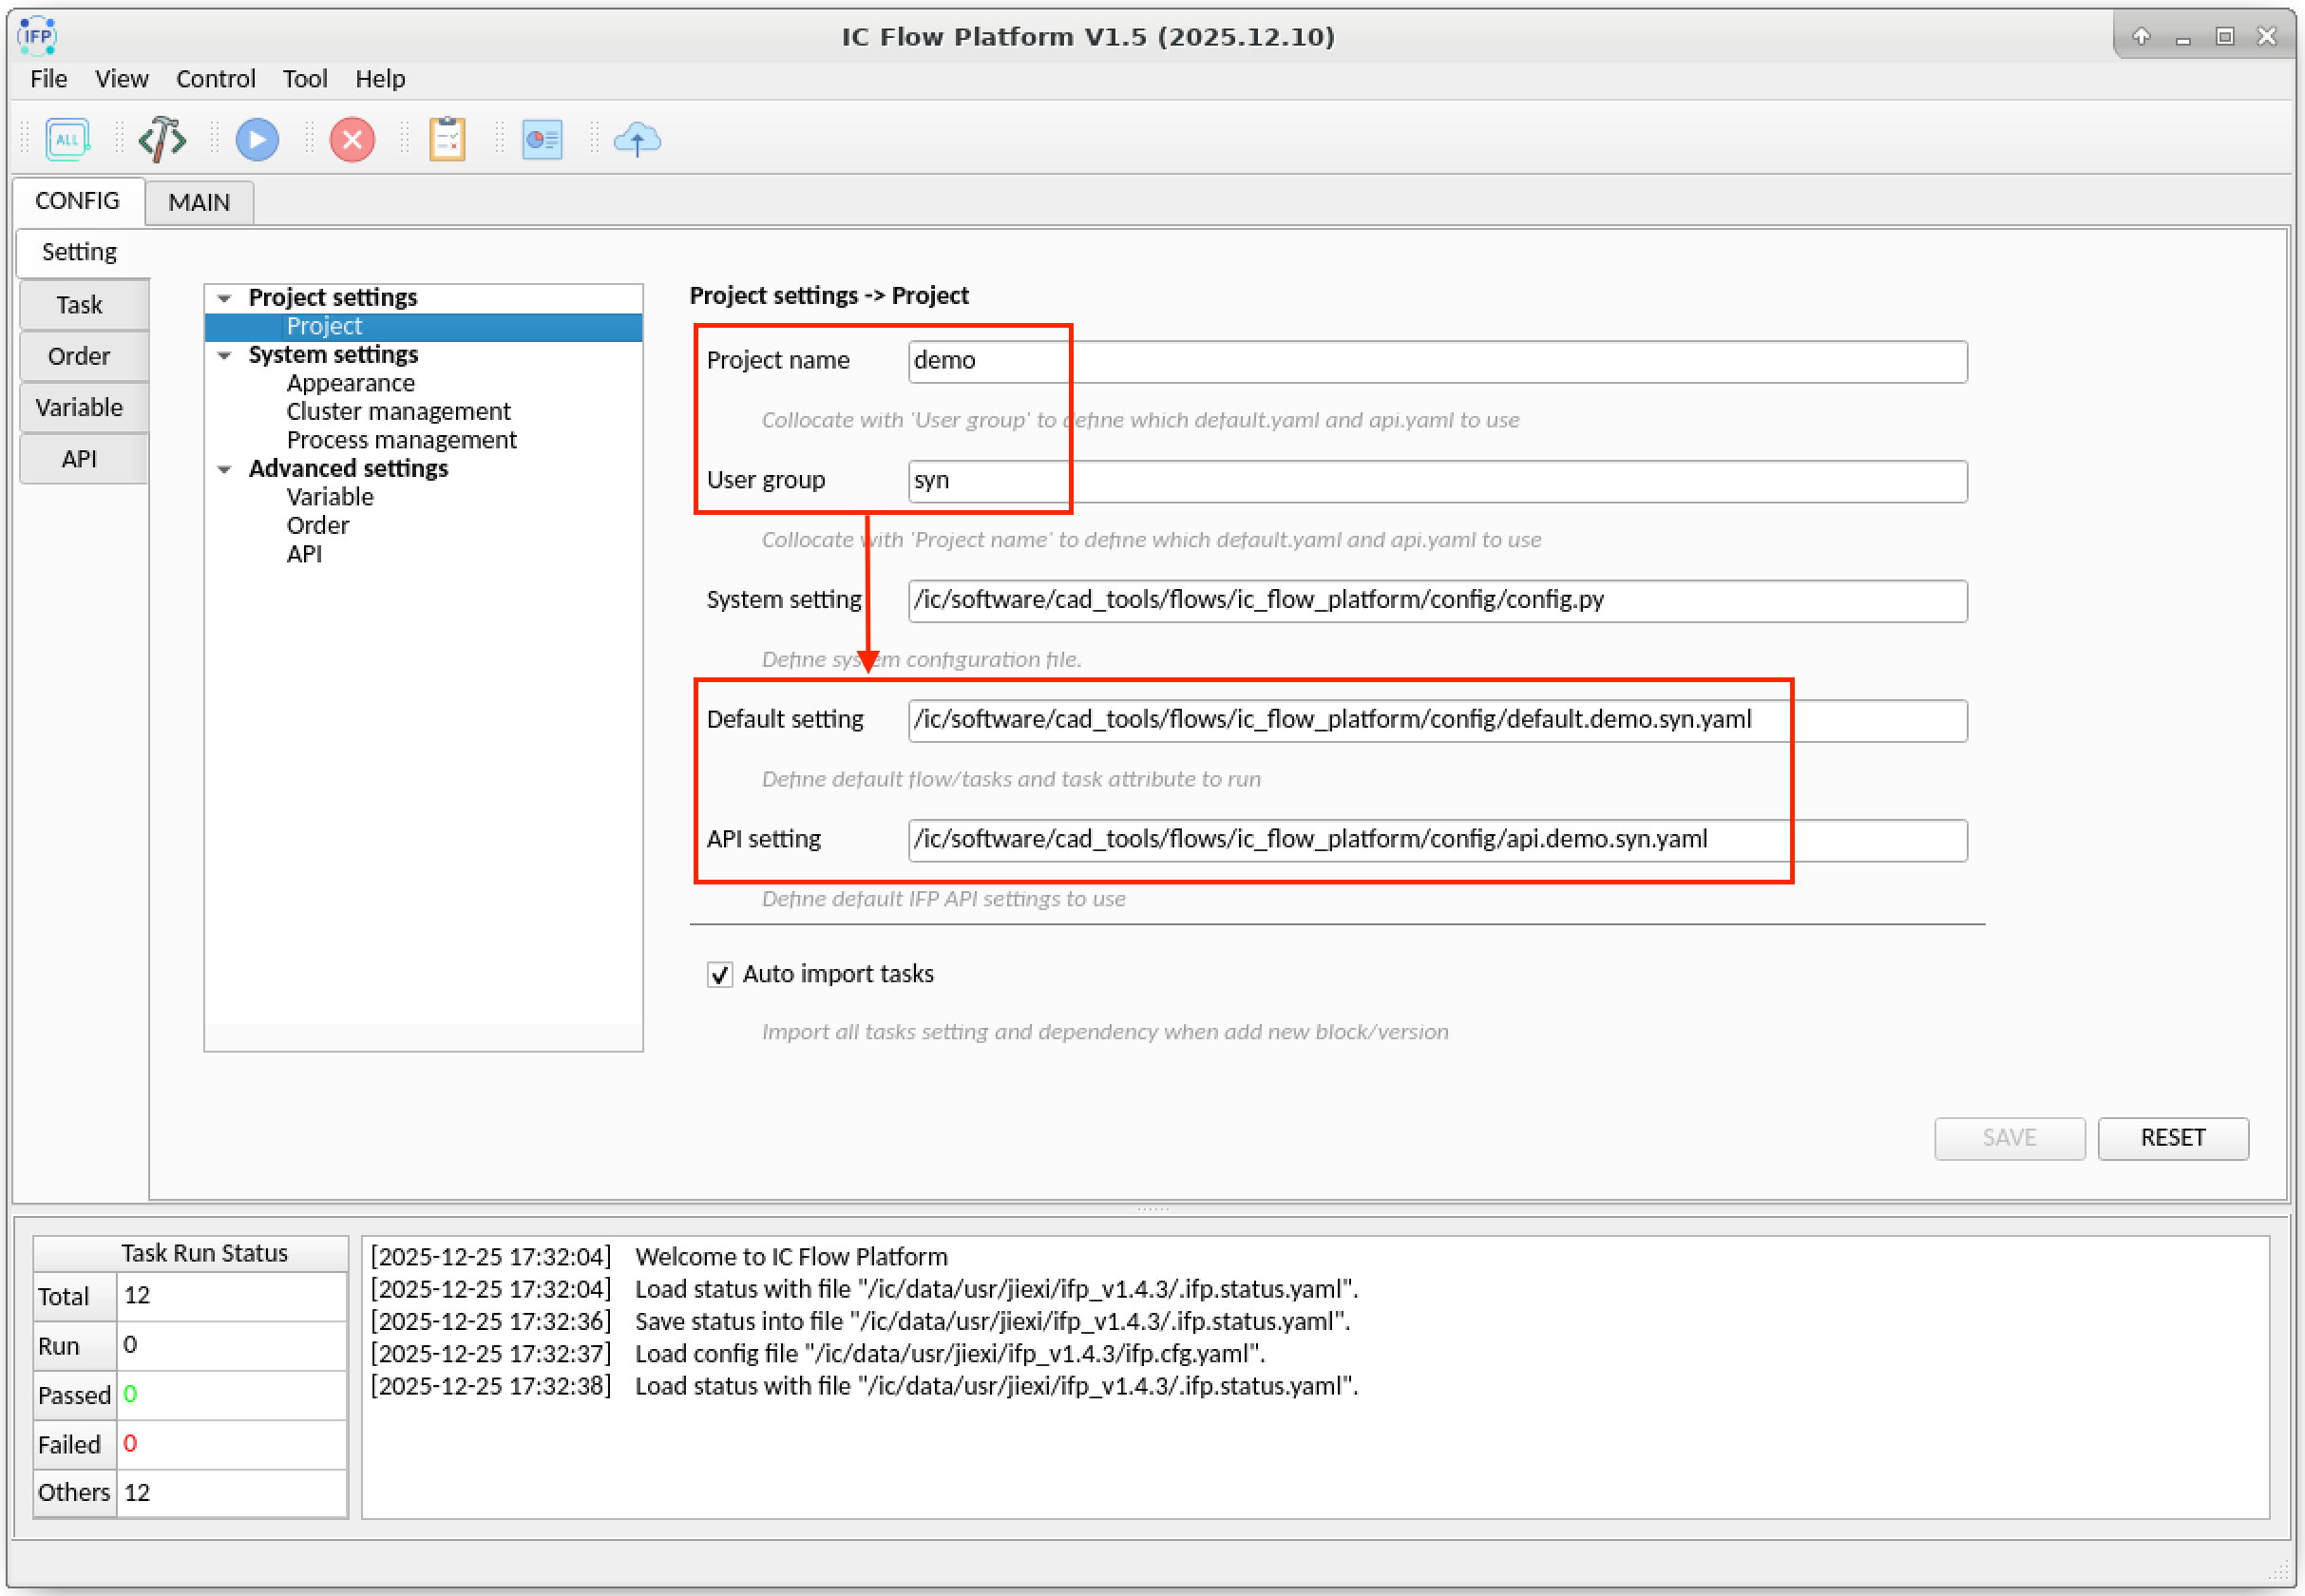
Task: Click the Total count cell showing 12
Action: [x=231, y=1296]
